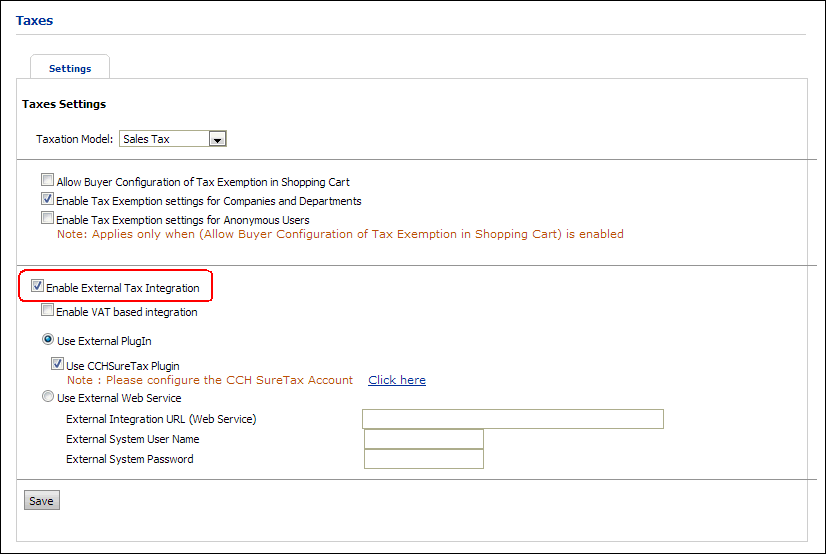Image resolution: width=826 pixels, height=555 pixels.
Task: Switch to the Settings tab
Action: click(70, 68)
